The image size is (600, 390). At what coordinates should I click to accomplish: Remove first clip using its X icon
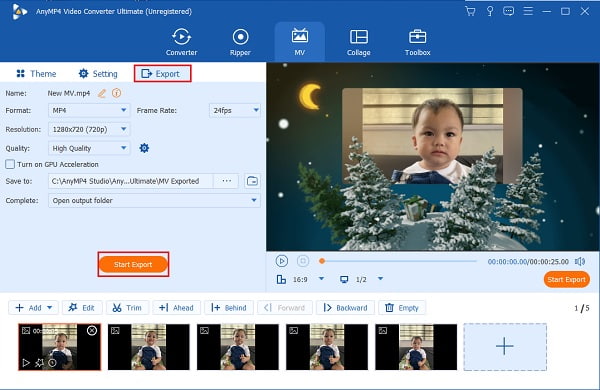point(92,330)
